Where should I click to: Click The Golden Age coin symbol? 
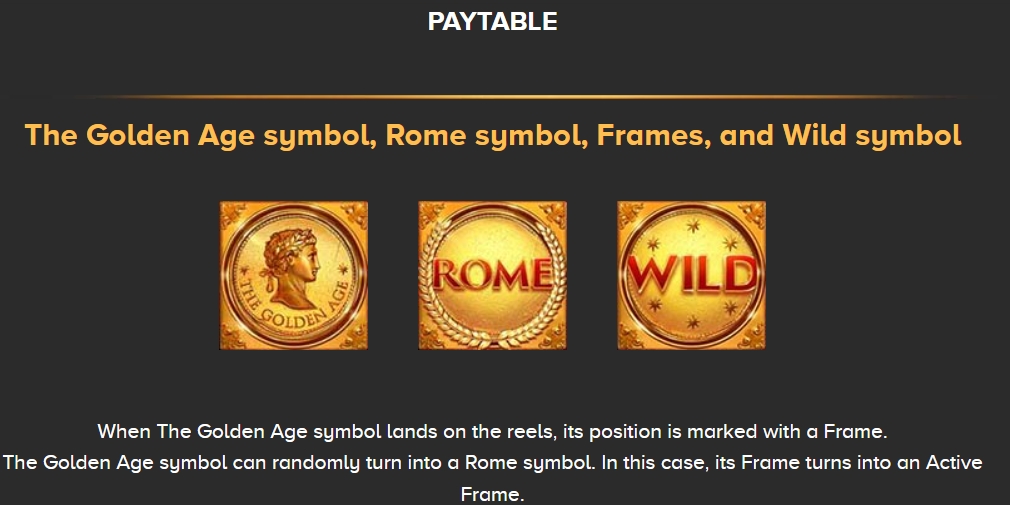tap(293, 275)
